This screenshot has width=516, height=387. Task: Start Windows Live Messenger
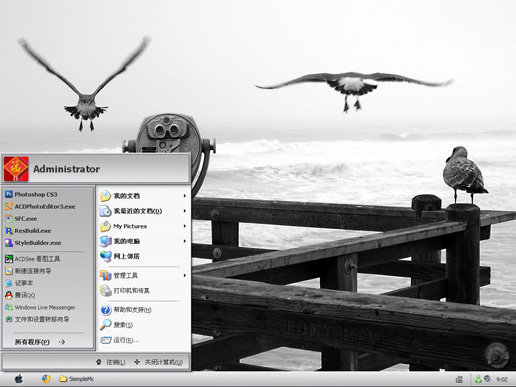[40, 307]
